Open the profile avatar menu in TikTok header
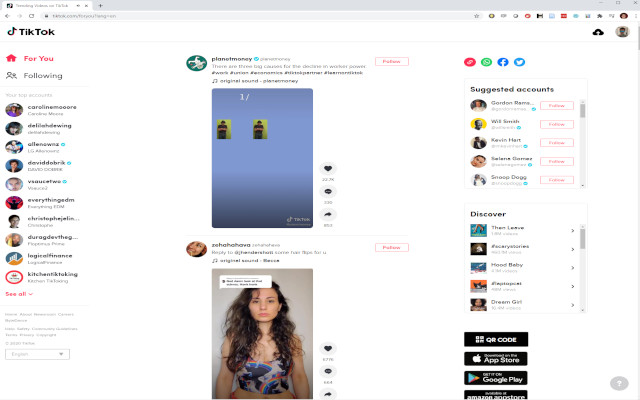 [622, 31]
